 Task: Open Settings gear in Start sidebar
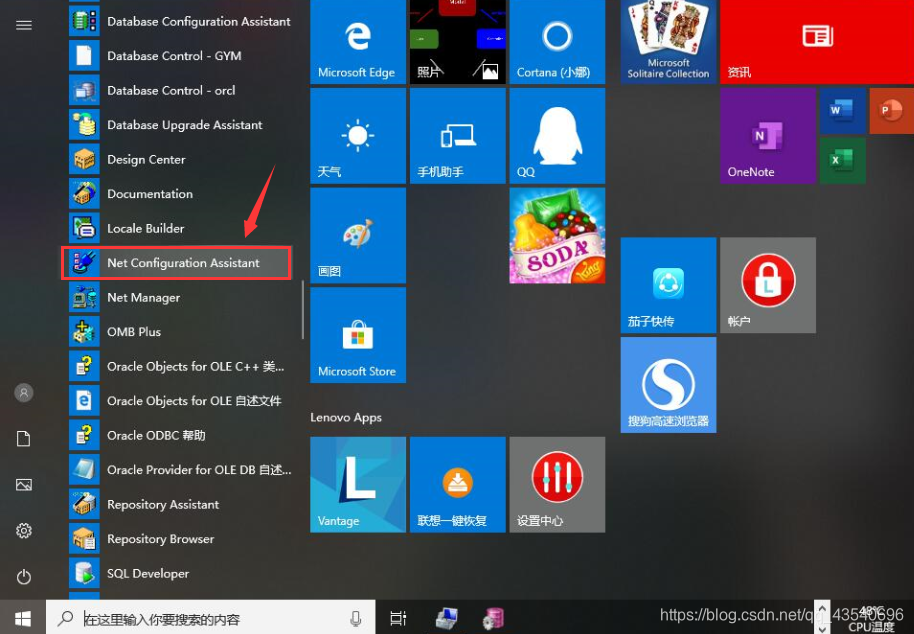pyautogui.click(x=24, y=531)
